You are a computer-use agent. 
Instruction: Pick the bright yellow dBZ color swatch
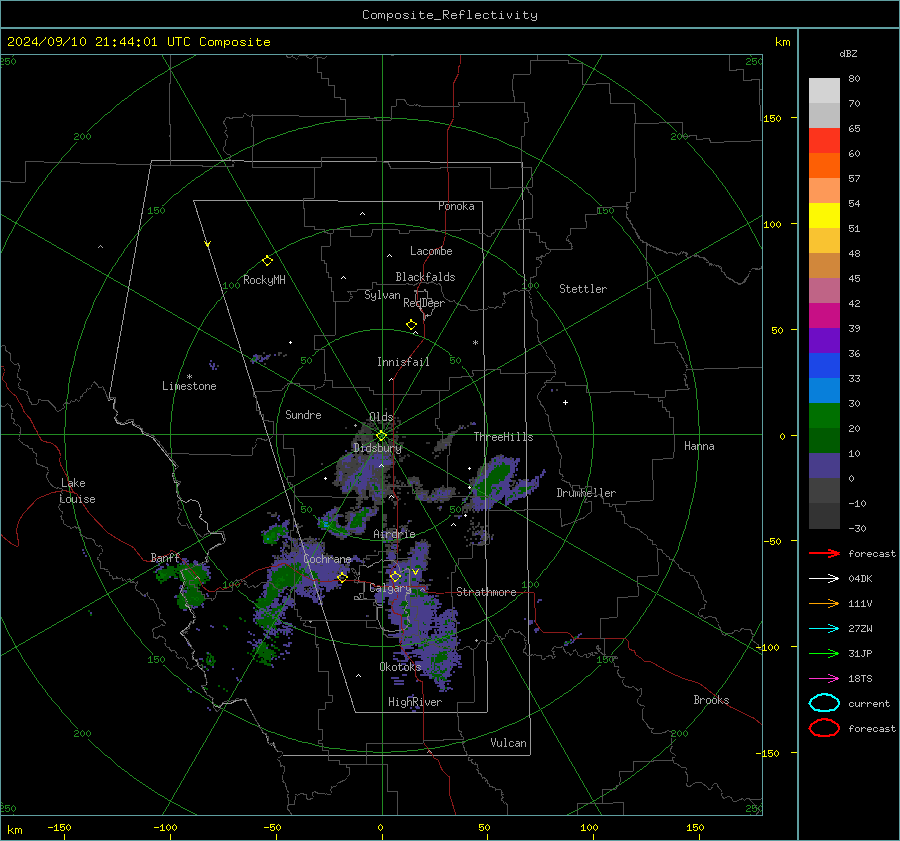pos(824,215)
